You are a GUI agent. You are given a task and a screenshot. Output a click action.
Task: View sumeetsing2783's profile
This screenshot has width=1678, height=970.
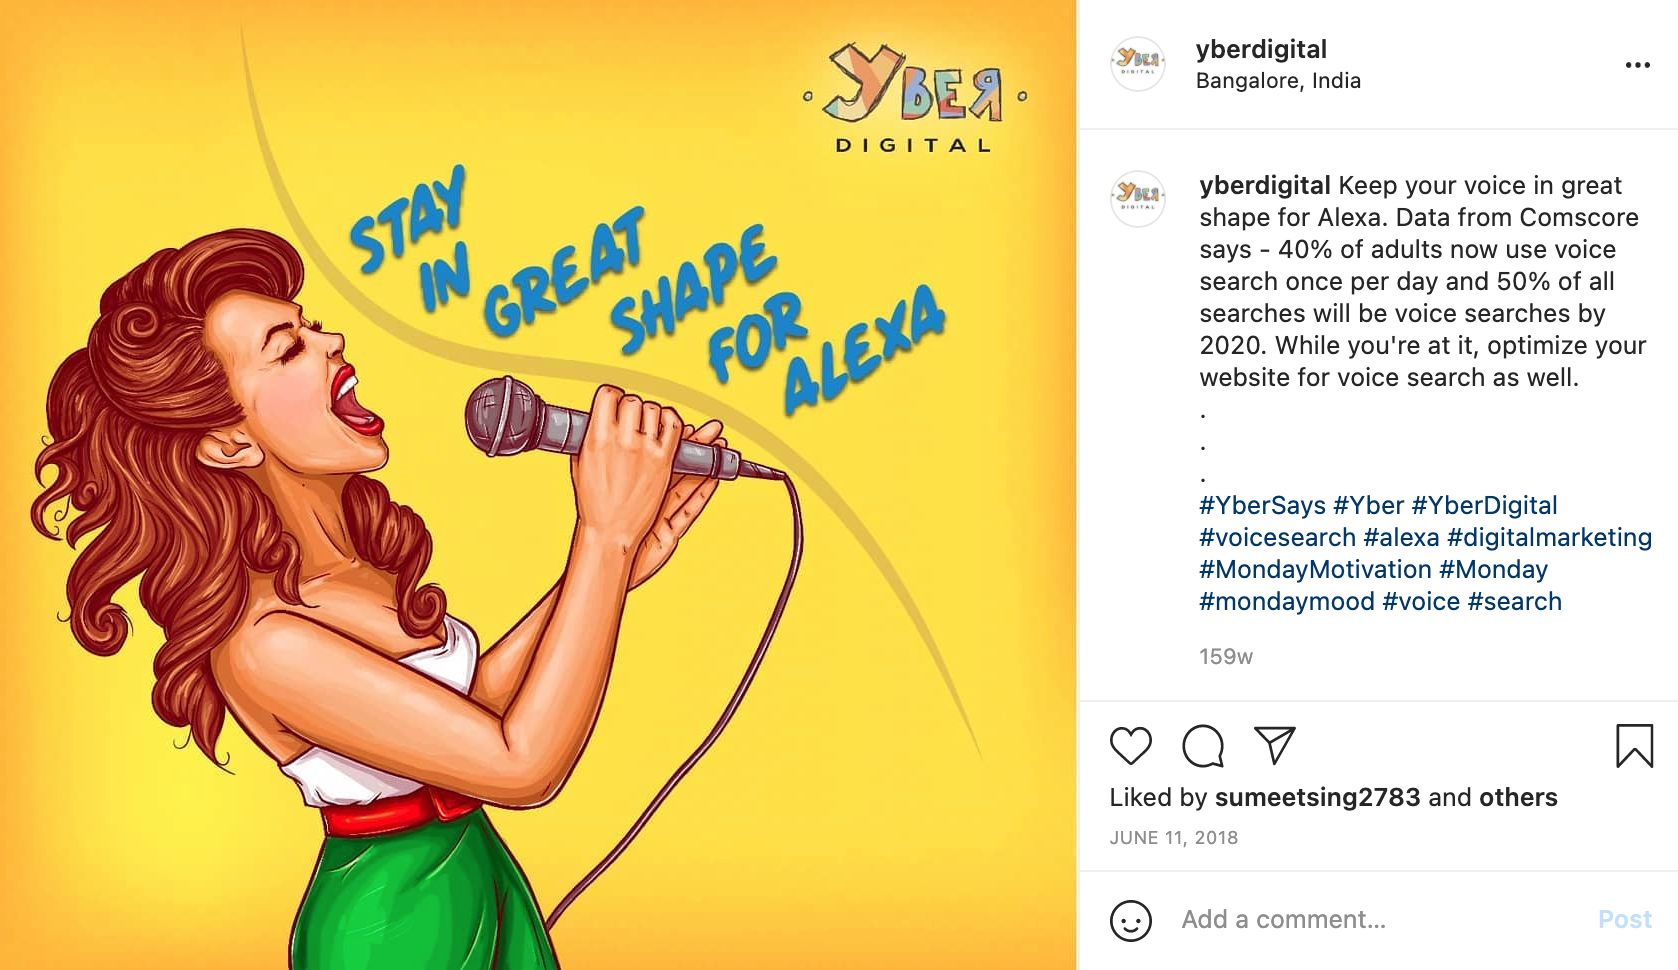(1318, 798)
